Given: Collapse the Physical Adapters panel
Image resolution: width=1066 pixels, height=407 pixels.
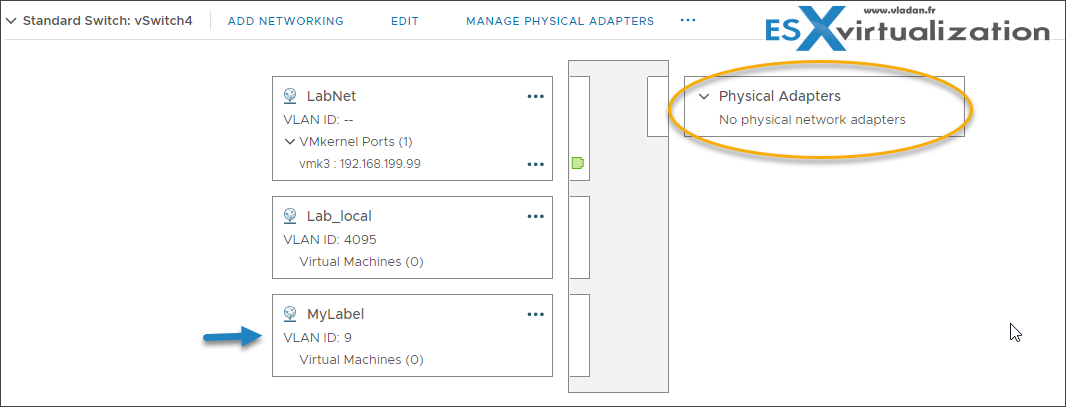Looking at the screenshot, I should pyautogui.click(x=705, y=96).
